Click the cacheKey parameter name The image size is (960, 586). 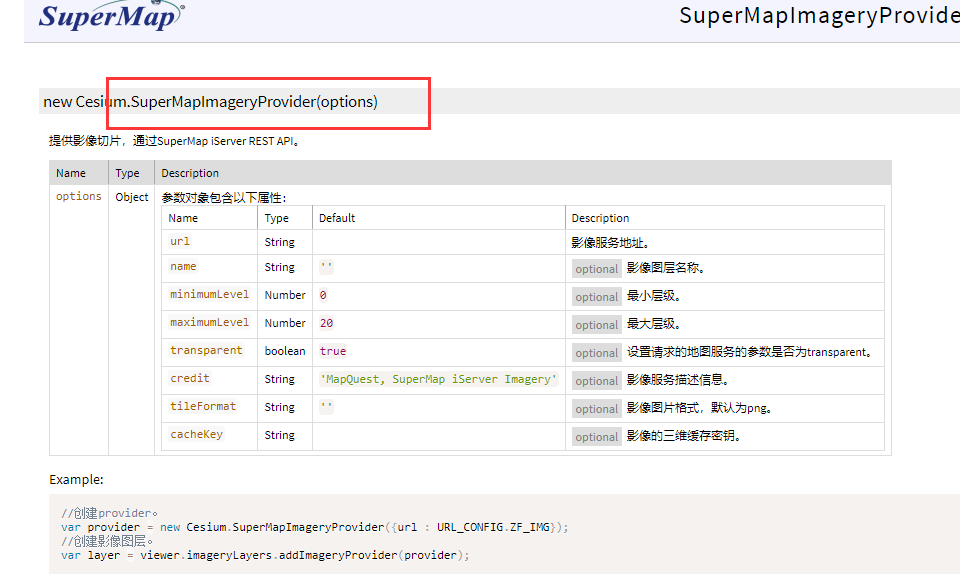[196, 434]
